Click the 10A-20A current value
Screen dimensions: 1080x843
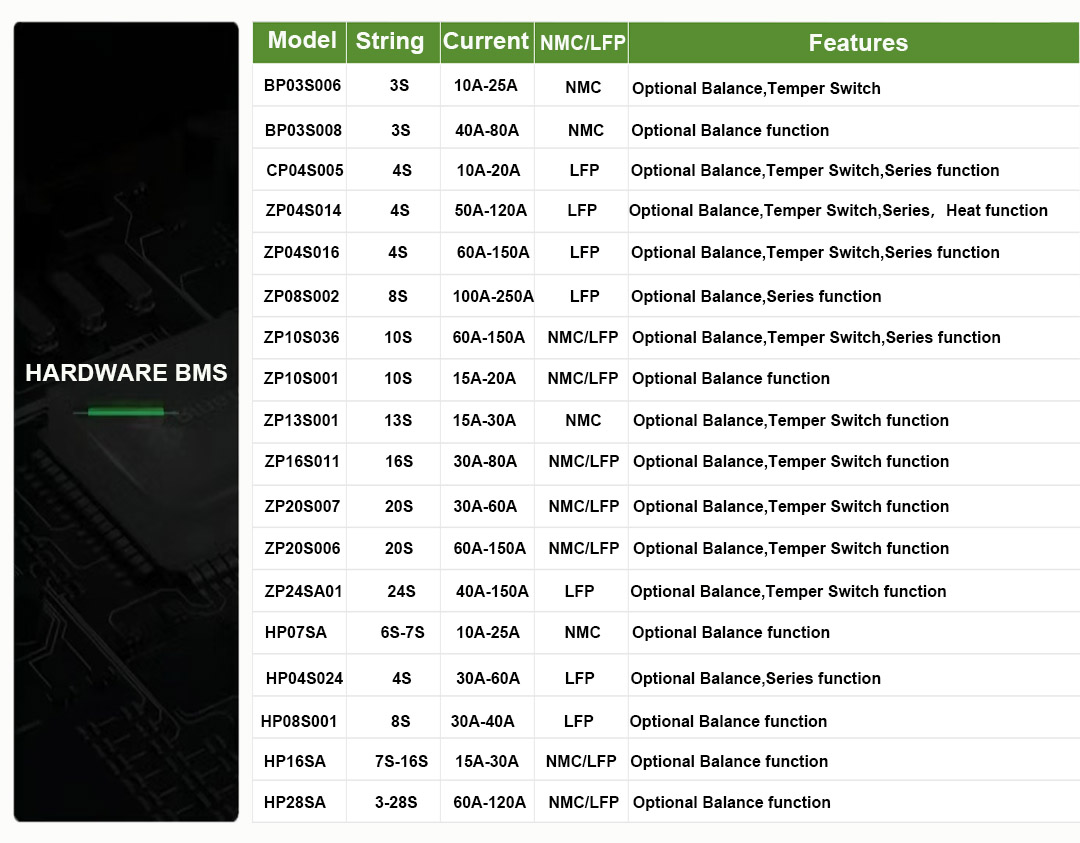[x=488, y=170]
